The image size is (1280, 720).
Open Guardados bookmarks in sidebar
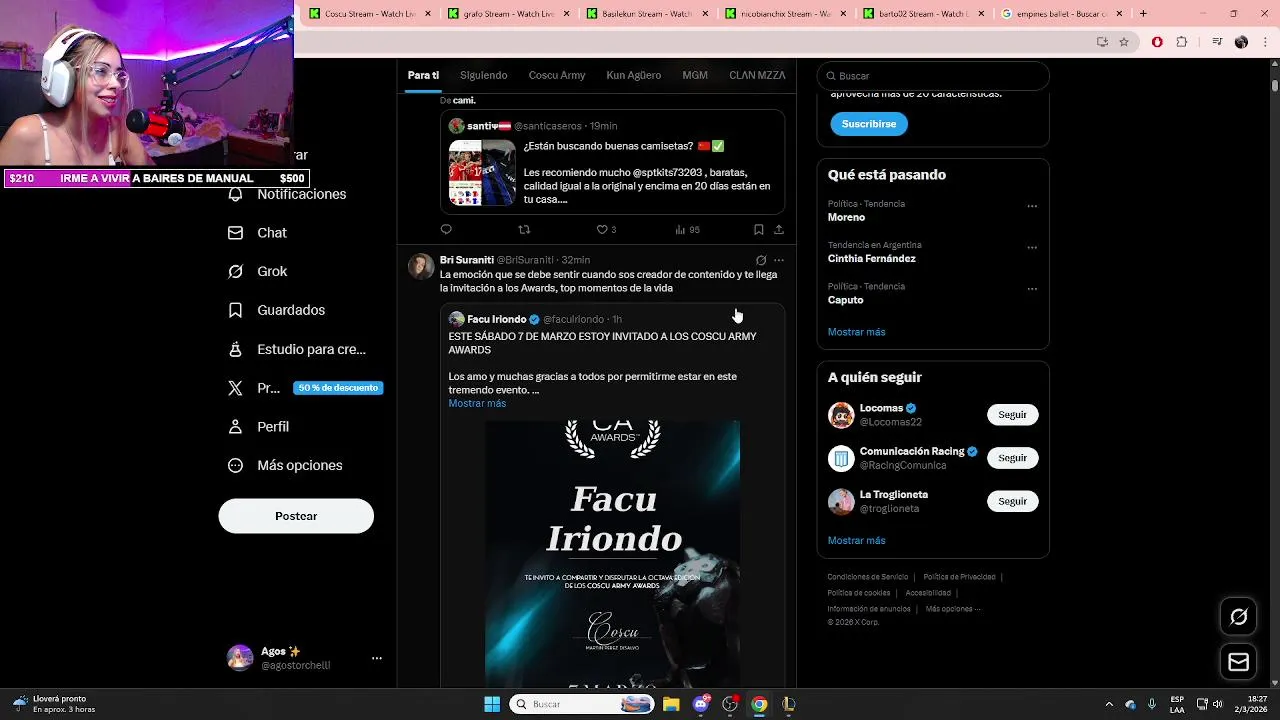pos(277,310)
